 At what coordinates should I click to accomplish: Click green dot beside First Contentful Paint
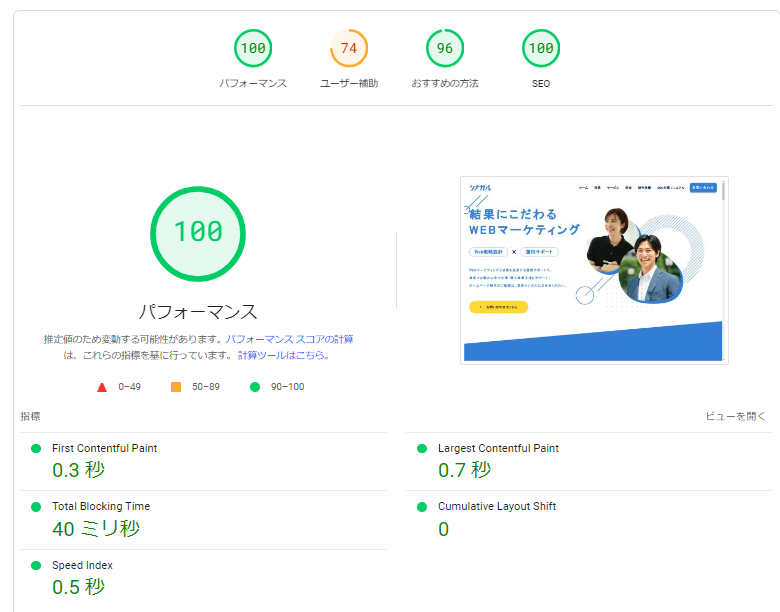point(36,449)
